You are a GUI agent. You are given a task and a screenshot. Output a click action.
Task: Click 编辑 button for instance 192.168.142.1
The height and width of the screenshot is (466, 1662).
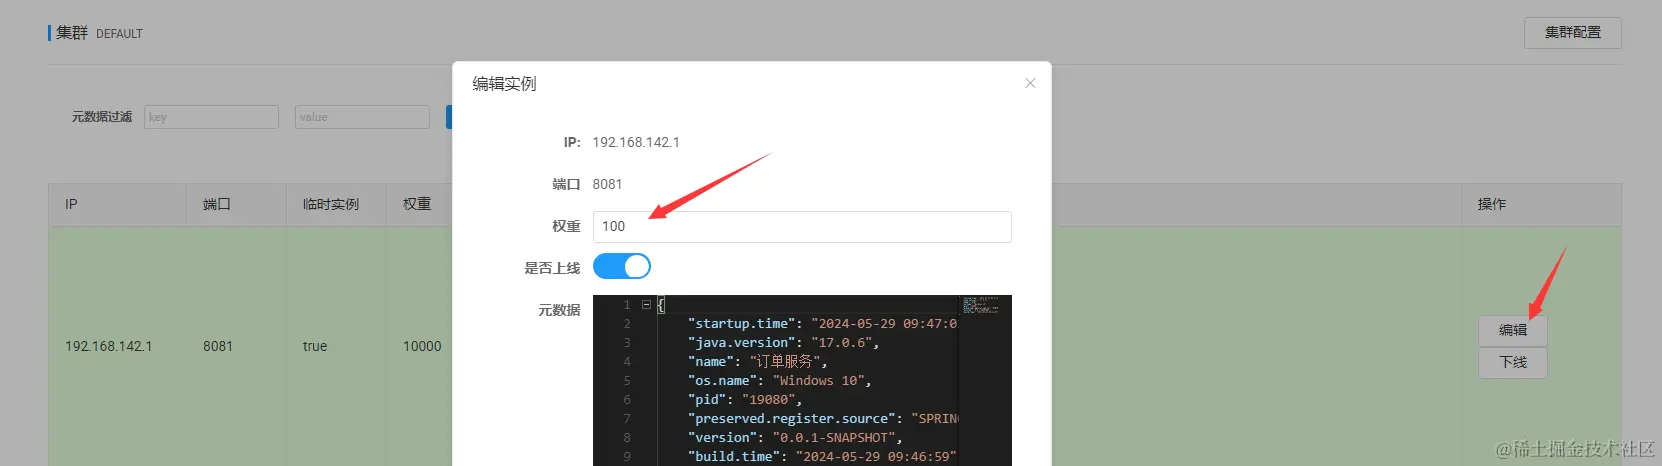pyautogui.click(x=1512, y=330)
